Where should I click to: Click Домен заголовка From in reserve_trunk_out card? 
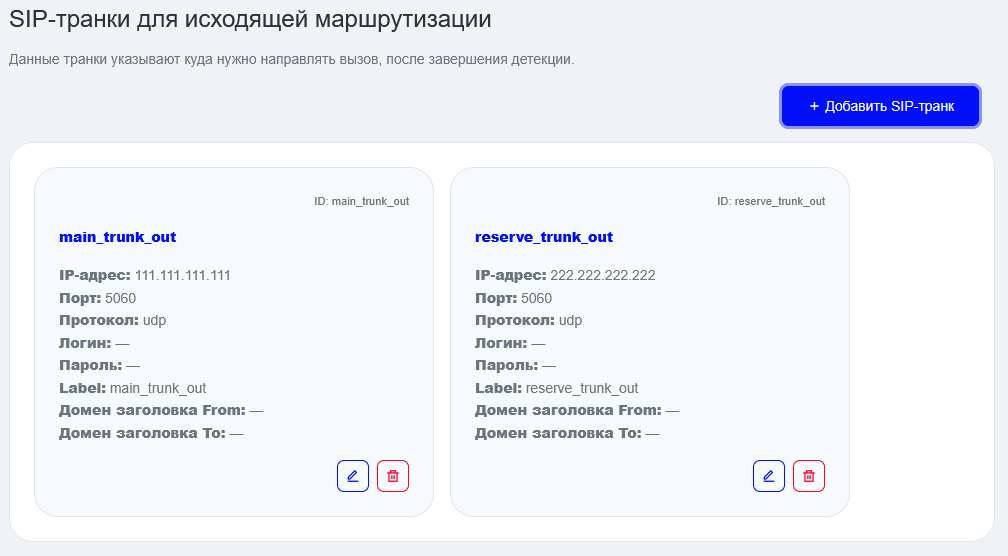pyautogui.click(x=577, y=410)
